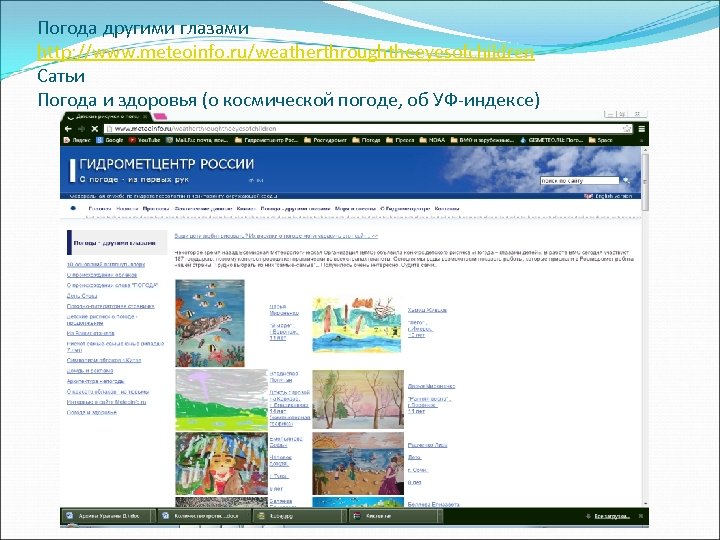Screen dimensions: 720x540
Task: Click the site search magnifier icon
Action: pos(626,180)
